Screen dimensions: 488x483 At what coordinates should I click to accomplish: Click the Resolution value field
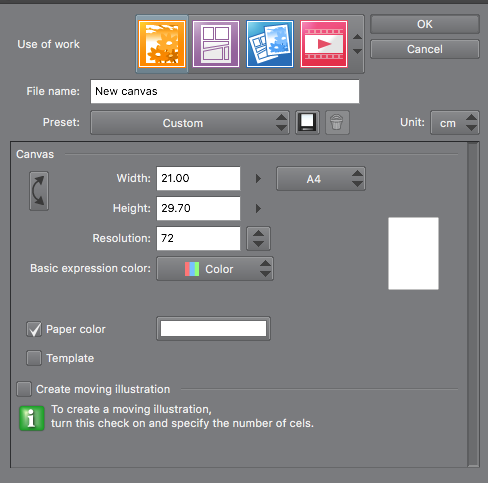[198, 238]
